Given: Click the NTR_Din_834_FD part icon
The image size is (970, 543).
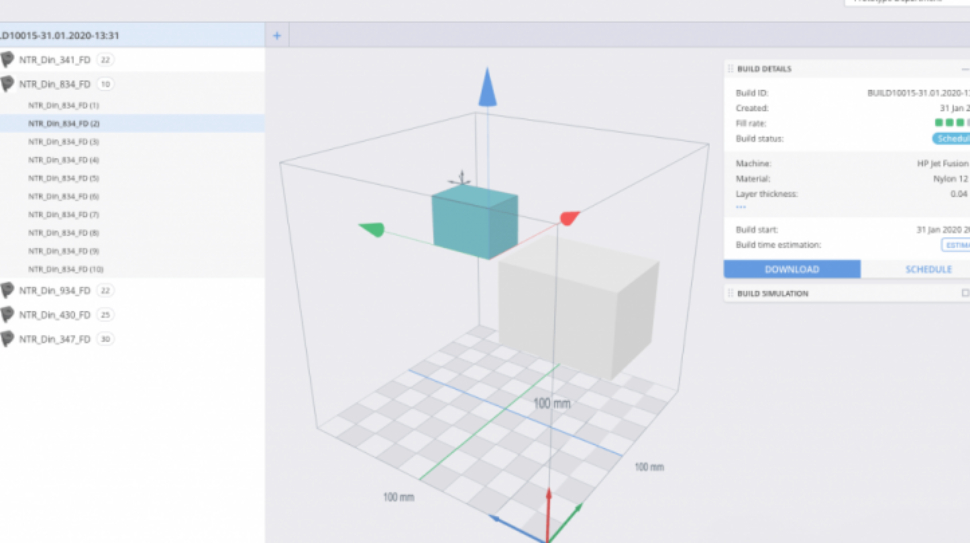Looking at the screenshot, I should pyautogui.click(x=8, y=84).
